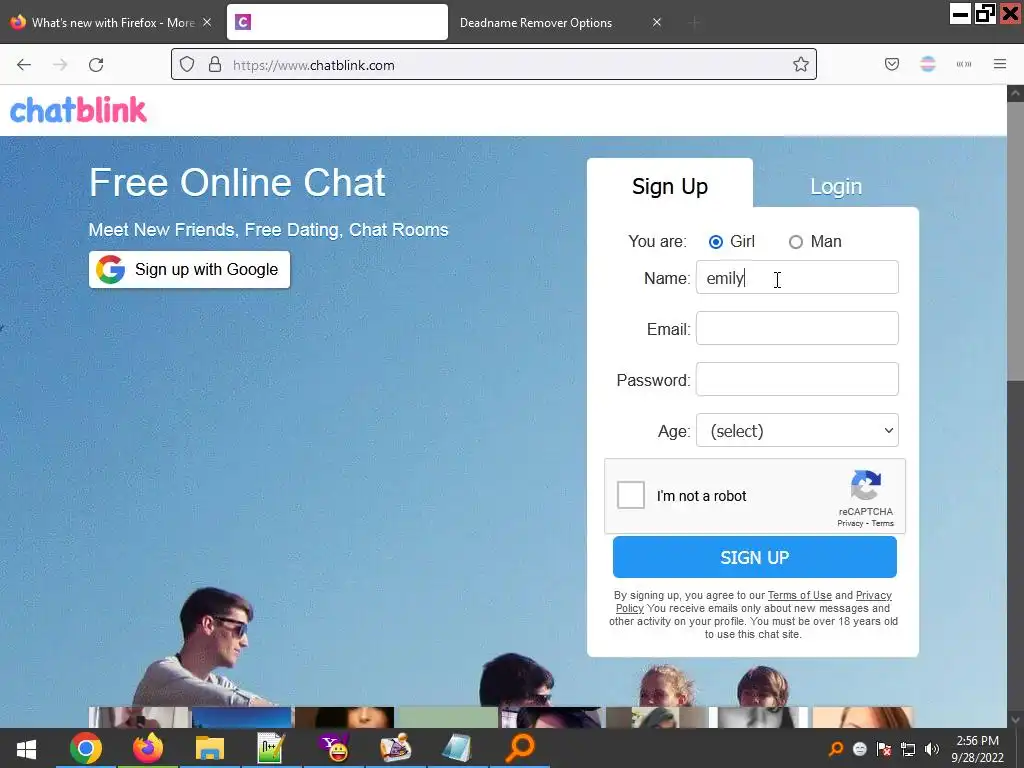
Task: Open the volume speaker tray icon
Action: pyautogui.click(x=932, y=749)
